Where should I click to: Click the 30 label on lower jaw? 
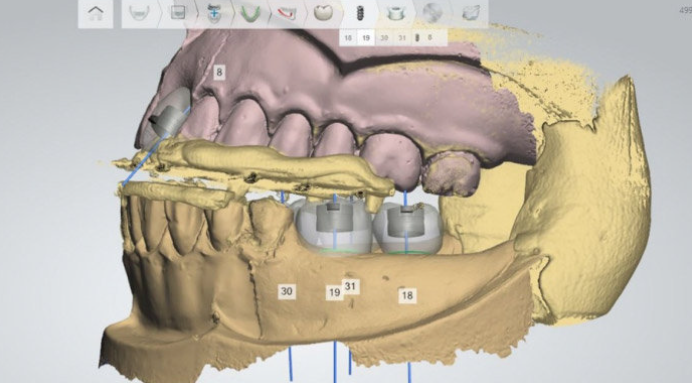pyautogui.click(x=286, y=291)
